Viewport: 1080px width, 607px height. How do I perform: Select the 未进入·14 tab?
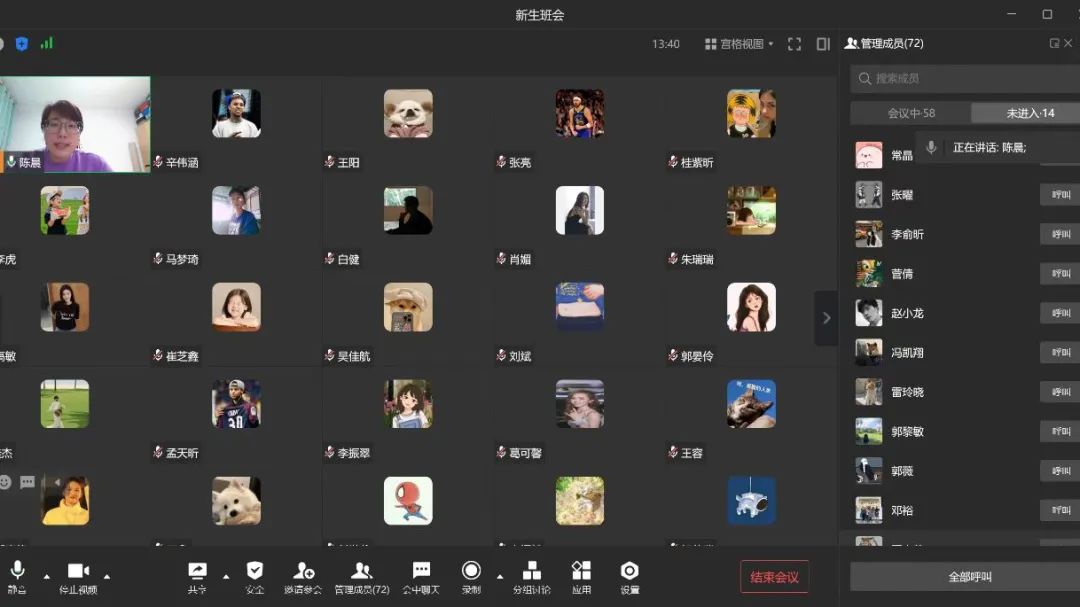click(1029, 113)
